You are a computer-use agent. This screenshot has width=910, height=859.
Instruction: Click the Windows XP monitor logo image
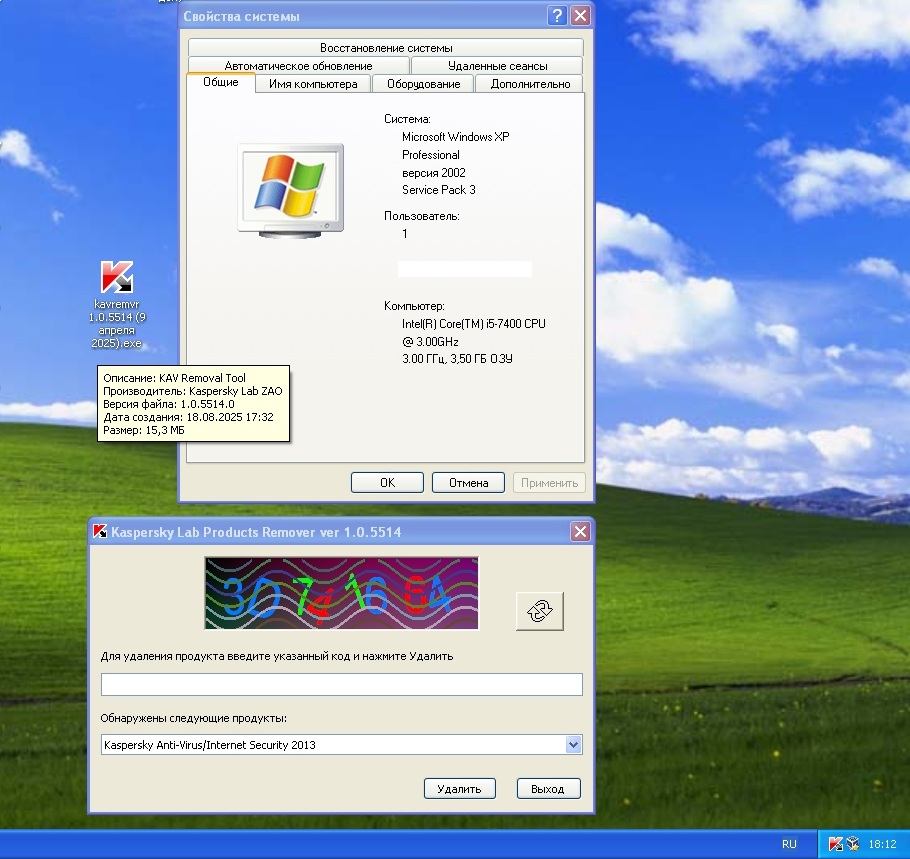pos(290,190)
